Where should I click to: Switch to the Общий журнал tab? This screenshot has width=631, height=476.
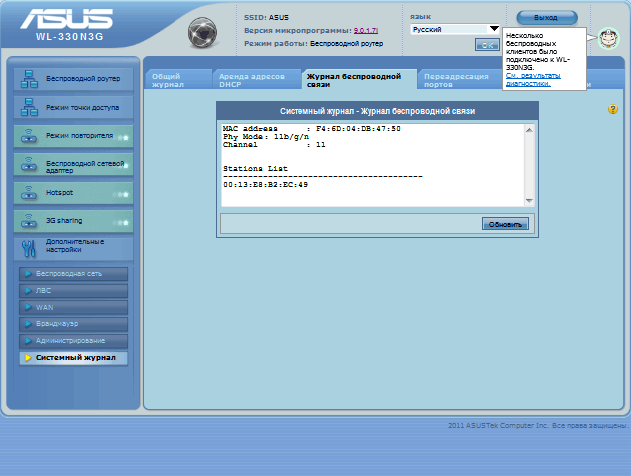click(177, 81)
